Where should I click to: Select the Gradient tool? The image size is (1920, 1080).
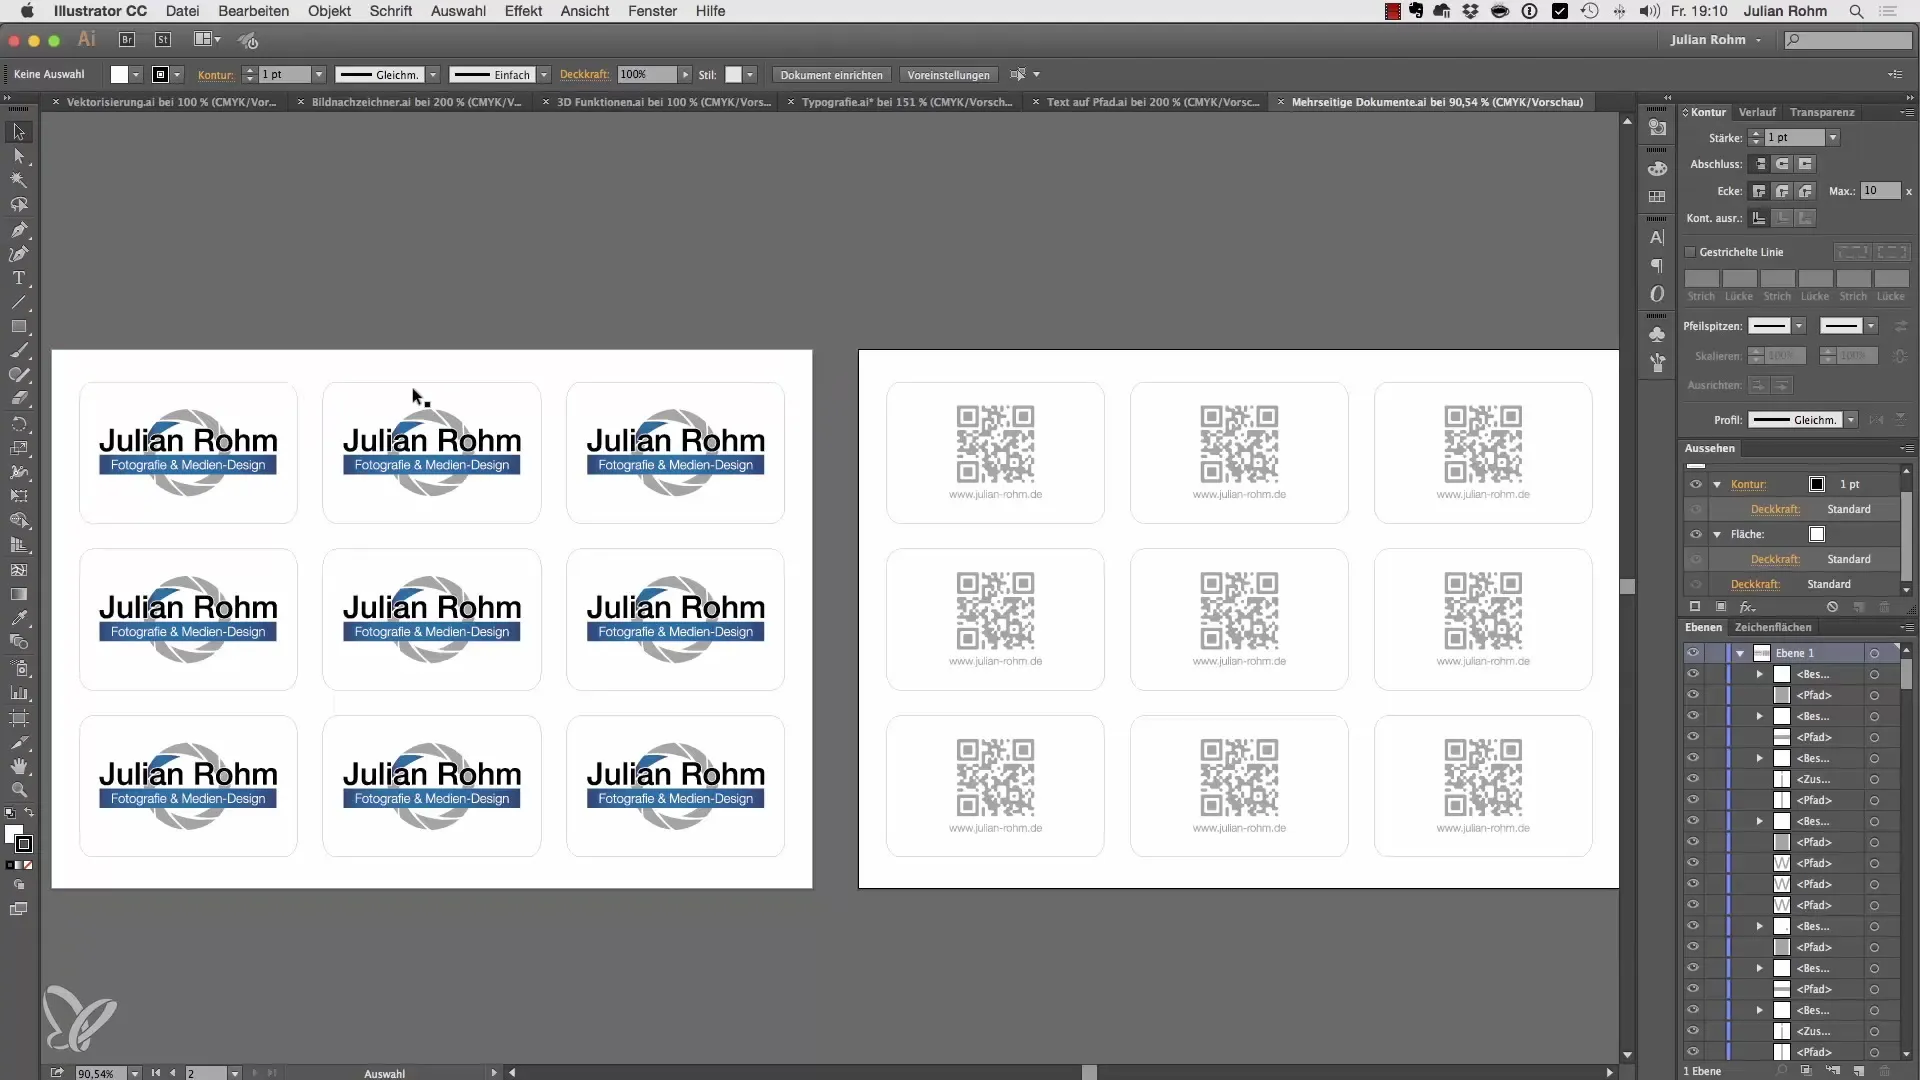click(x=18, y=594)
